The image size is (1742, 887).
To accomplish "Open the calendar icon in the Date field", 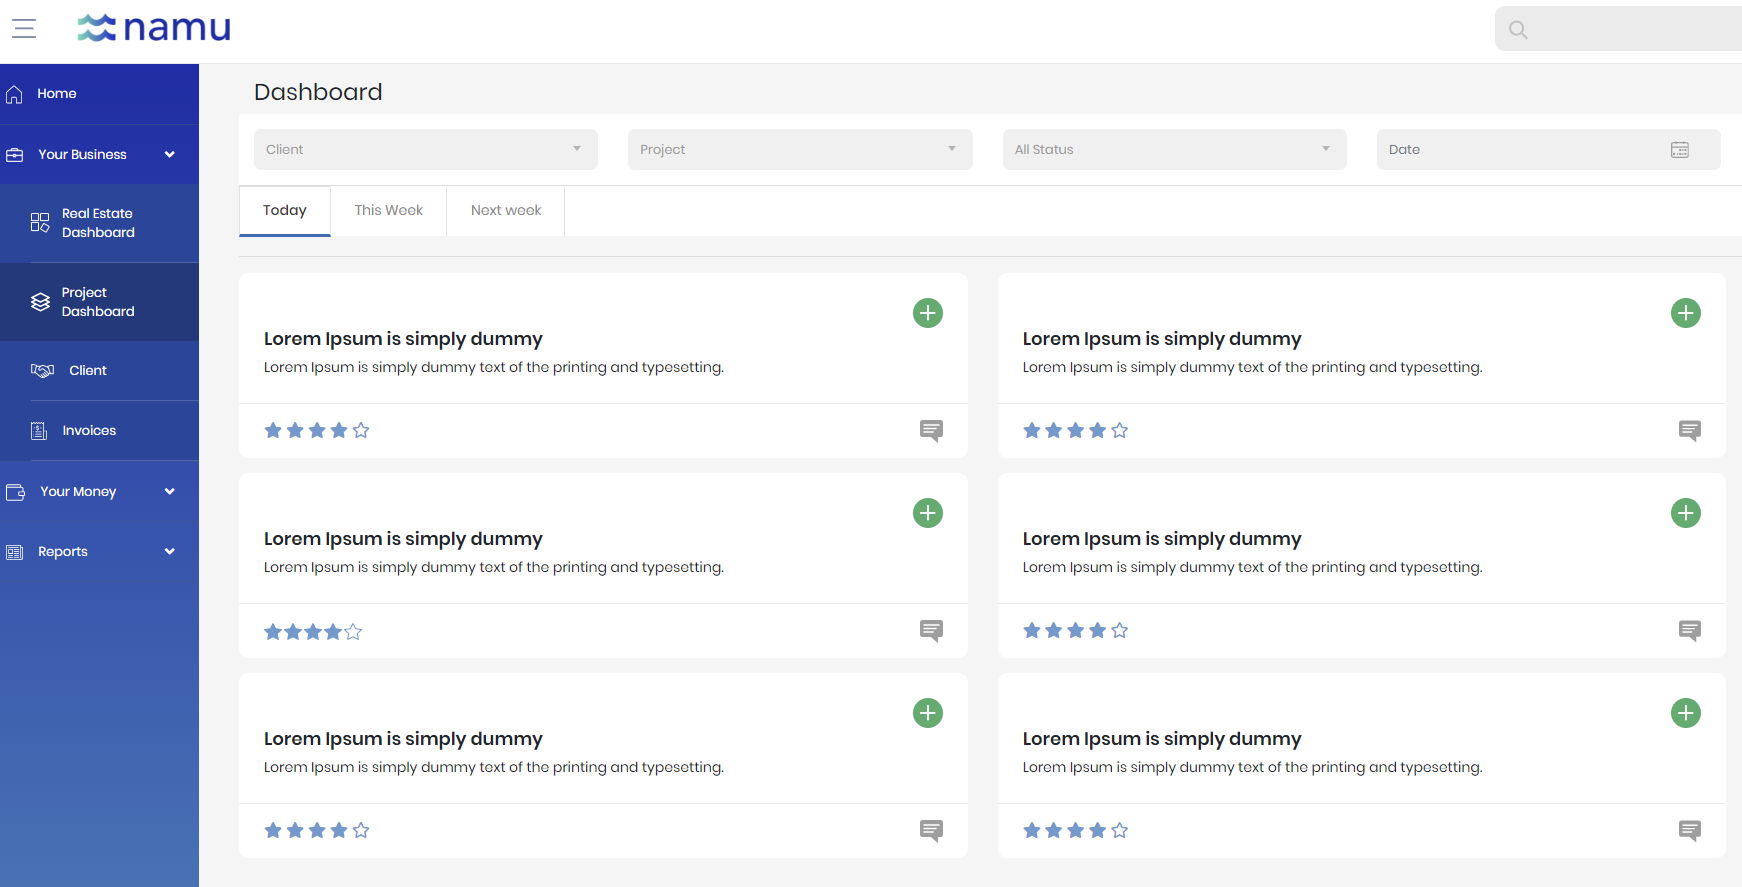I will [x=1680, y=150].
